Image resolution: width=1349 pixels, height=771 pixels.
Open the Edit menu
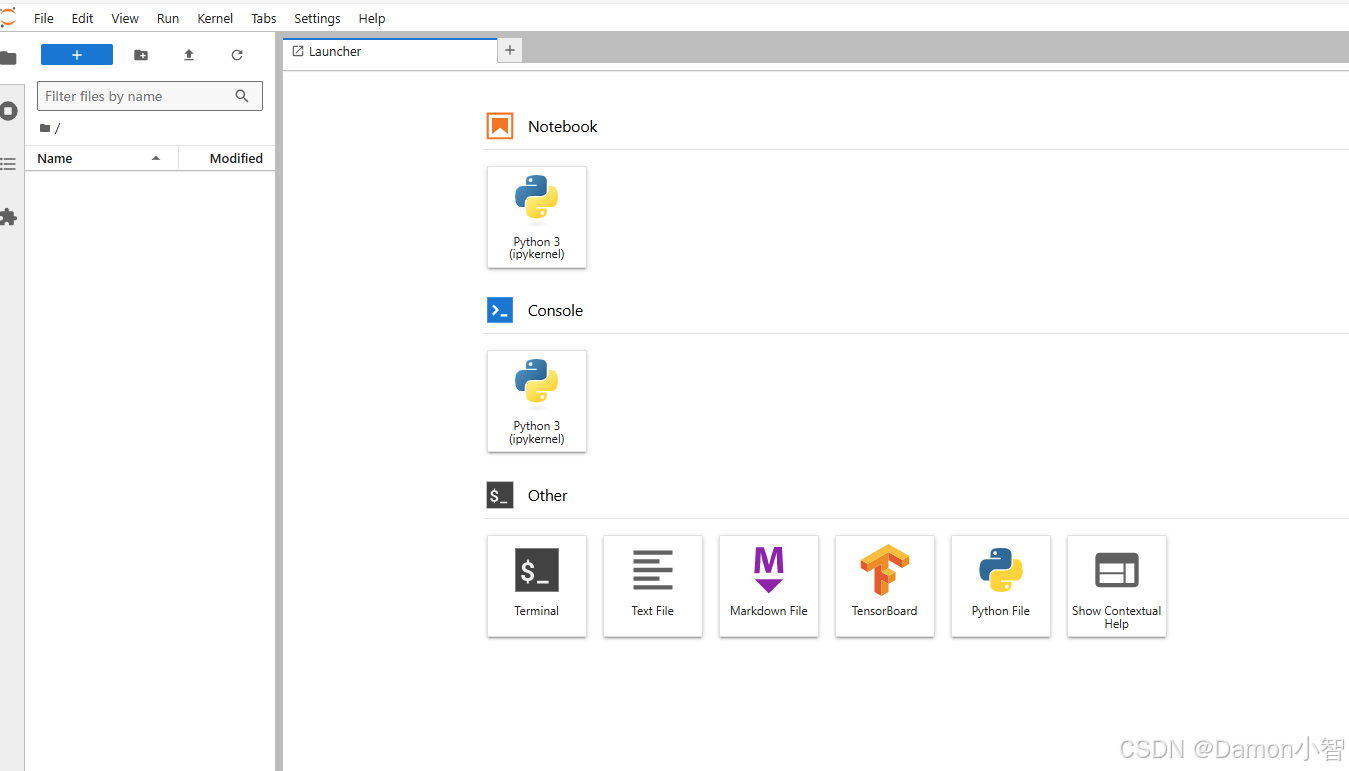click(x=82, y=18)
